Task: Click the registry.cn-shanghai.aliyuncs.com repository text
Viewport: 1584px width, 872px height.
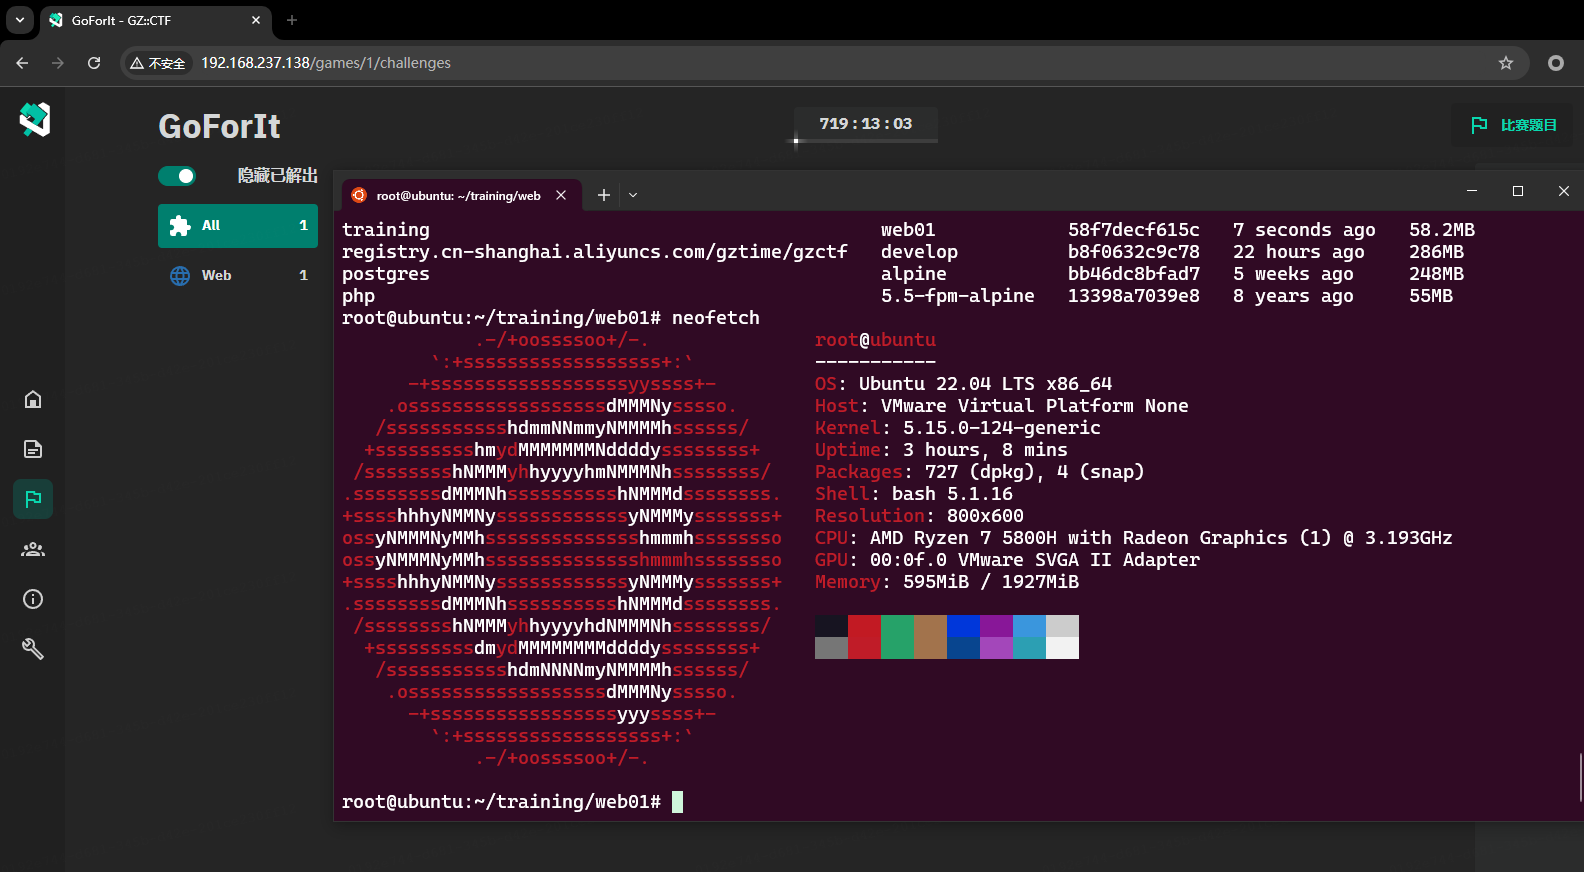Action: coord(594,252)
